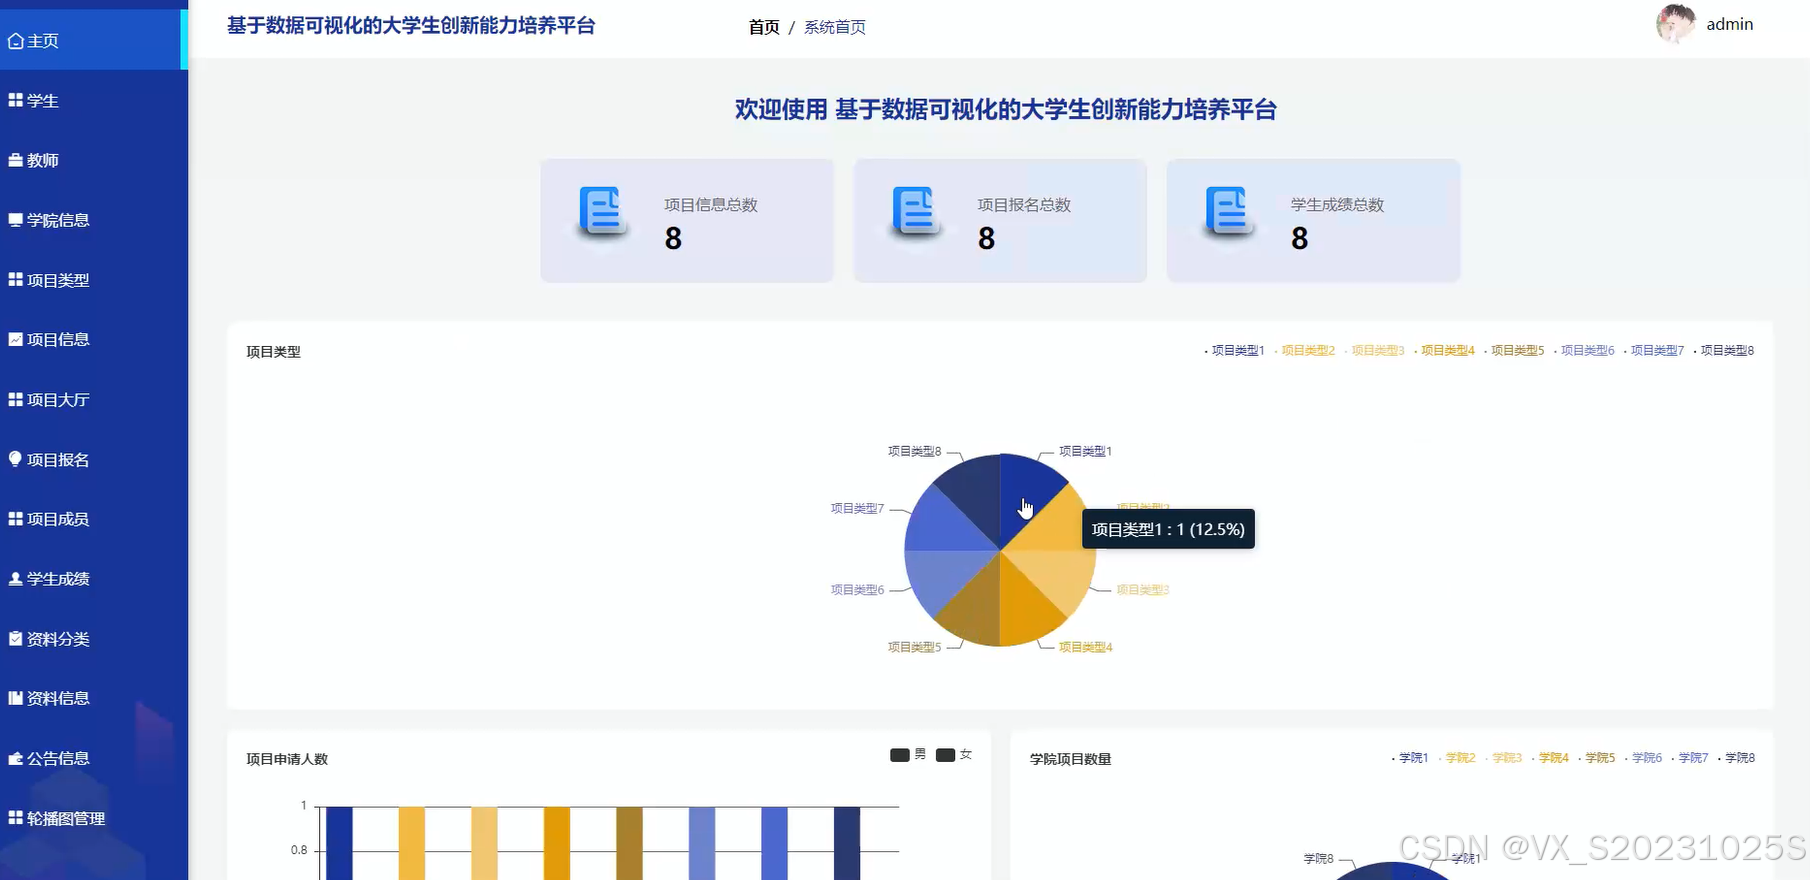Click the 首页 breadcrumb link
The image size is (1810, 880).
[x=764, y=27]
